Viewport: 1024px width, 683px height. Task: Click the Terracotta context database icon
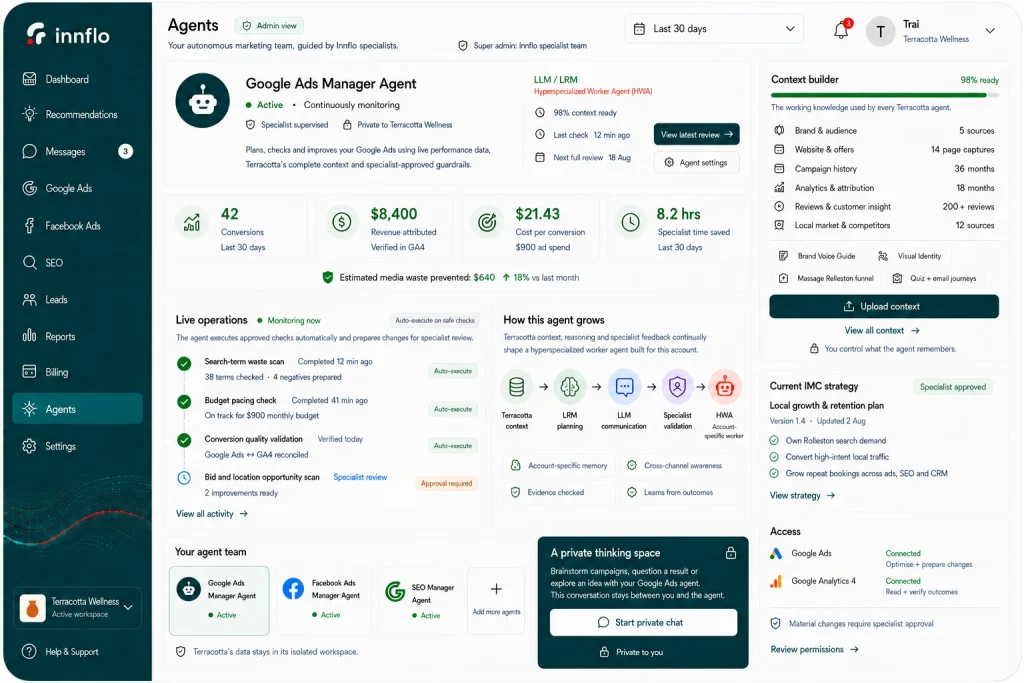click(x=517, y=387)
